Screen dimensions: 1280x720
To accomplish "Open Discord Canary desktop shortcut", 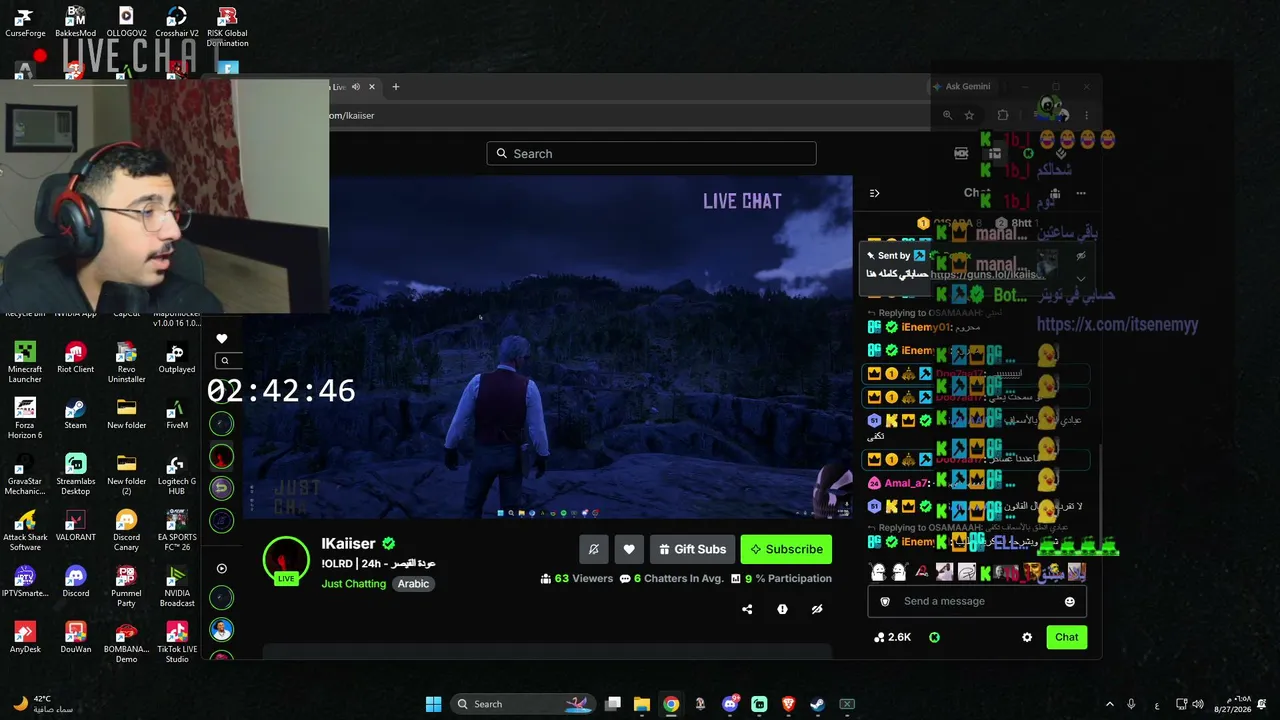I will (x=126, y=530).
